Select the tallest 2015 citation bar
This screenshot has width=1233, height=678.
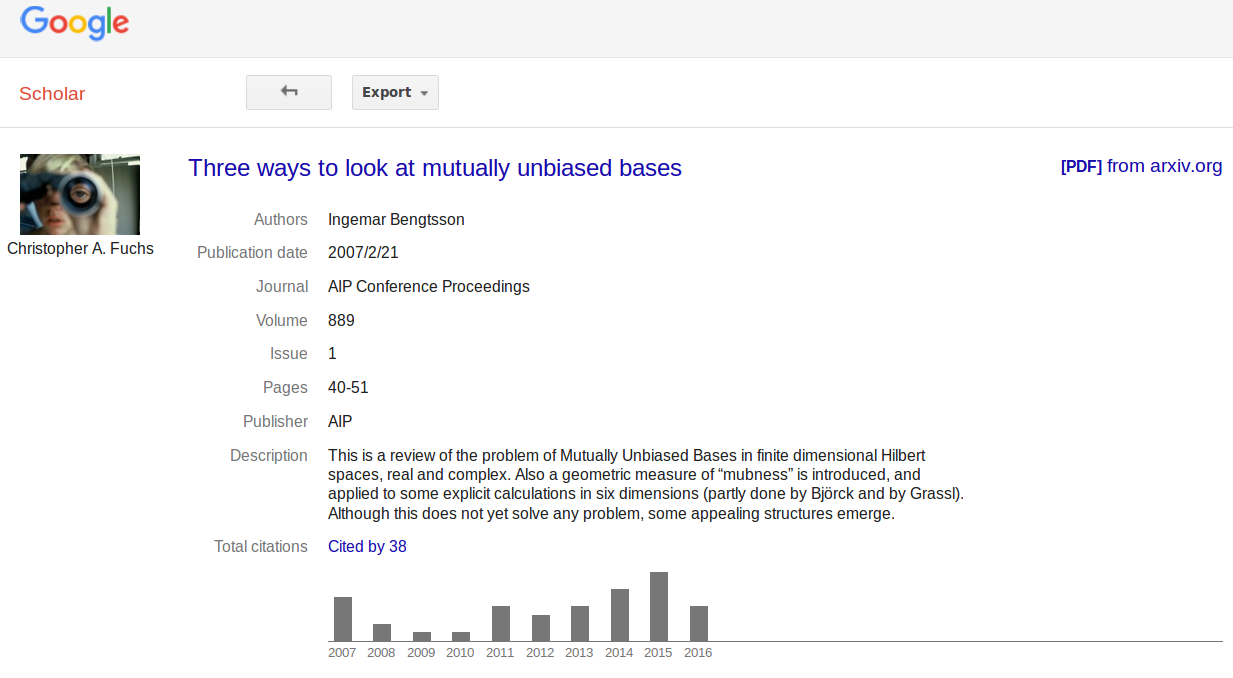pyautogui.click(x=659, y=606)
